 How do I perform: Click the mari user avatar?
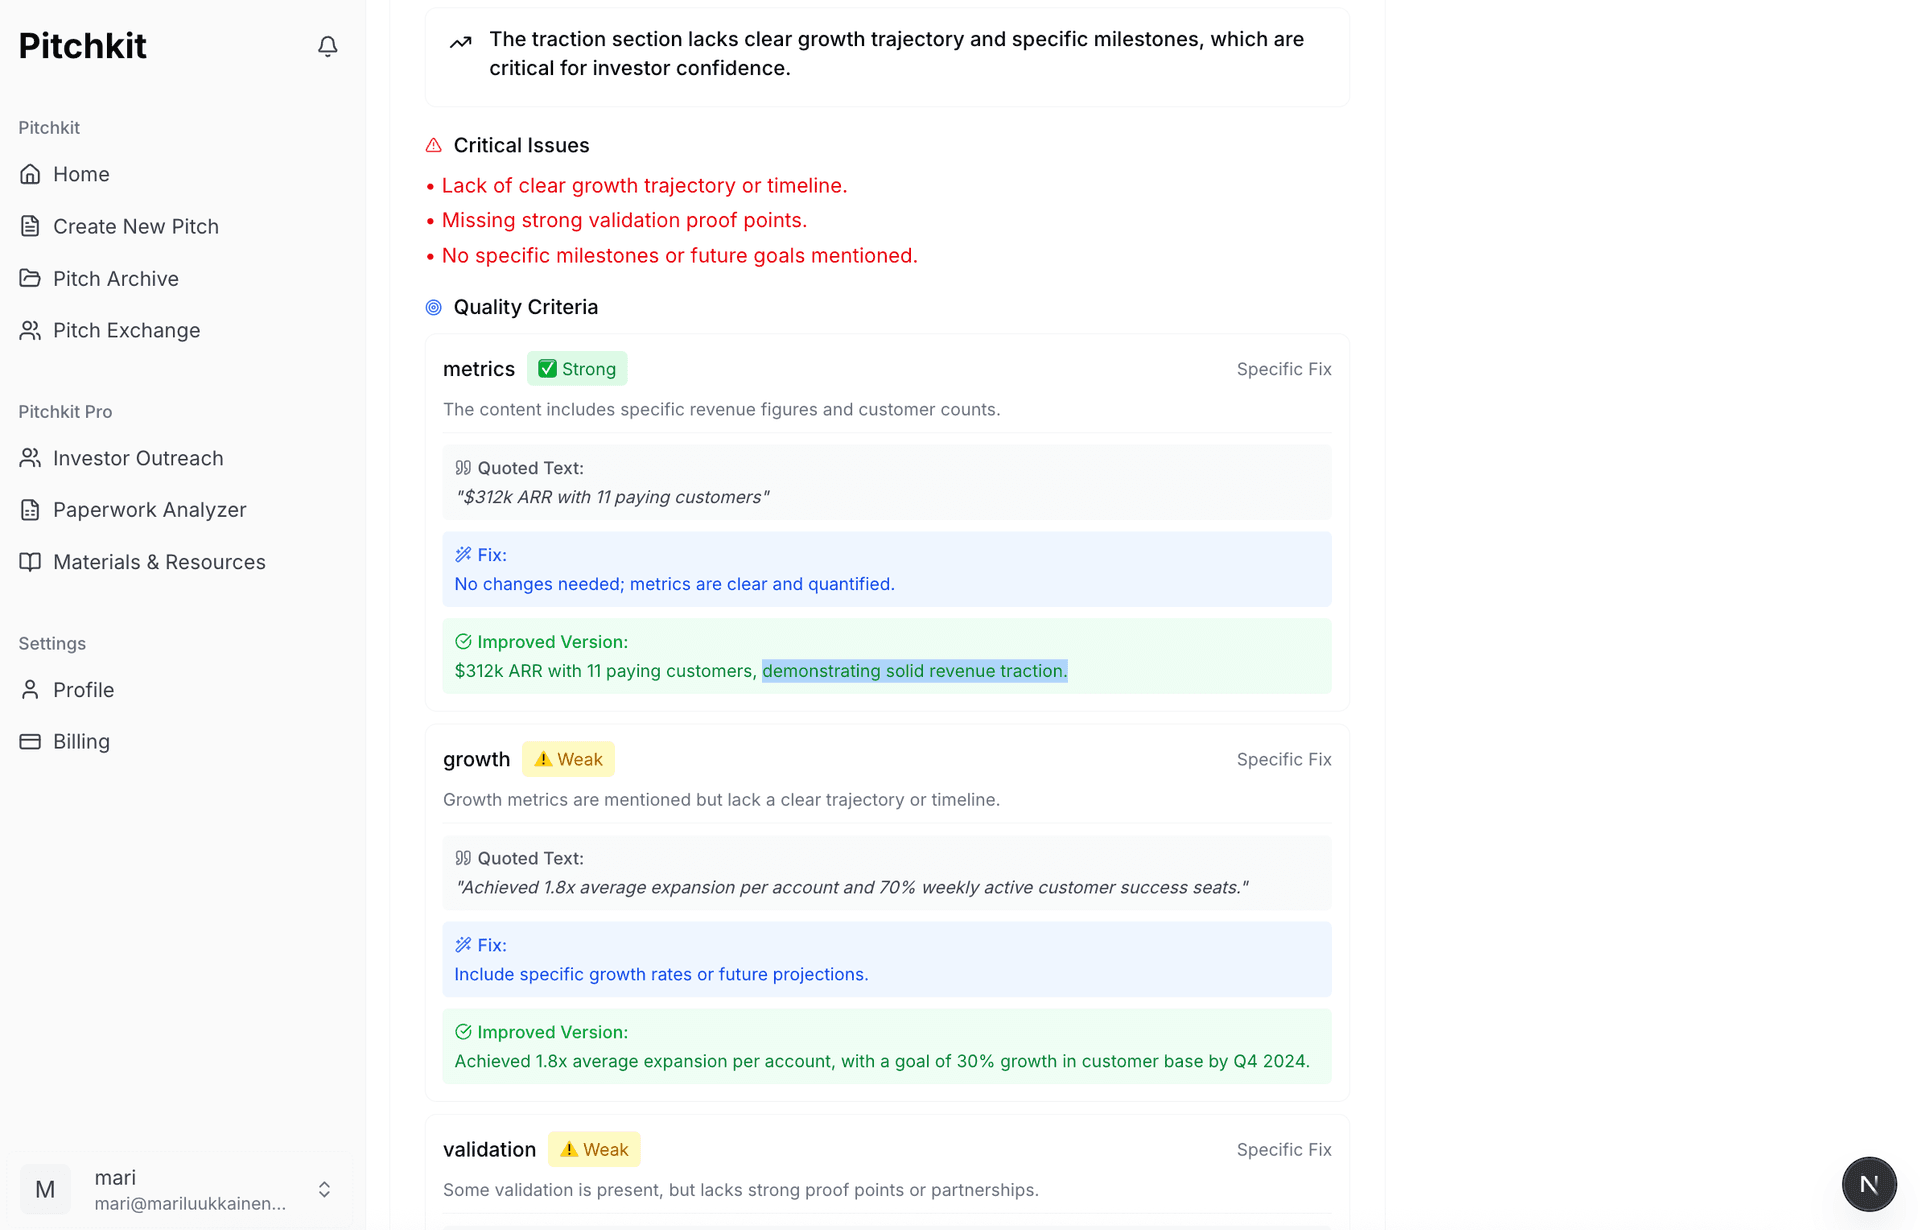coord(45,1189)
